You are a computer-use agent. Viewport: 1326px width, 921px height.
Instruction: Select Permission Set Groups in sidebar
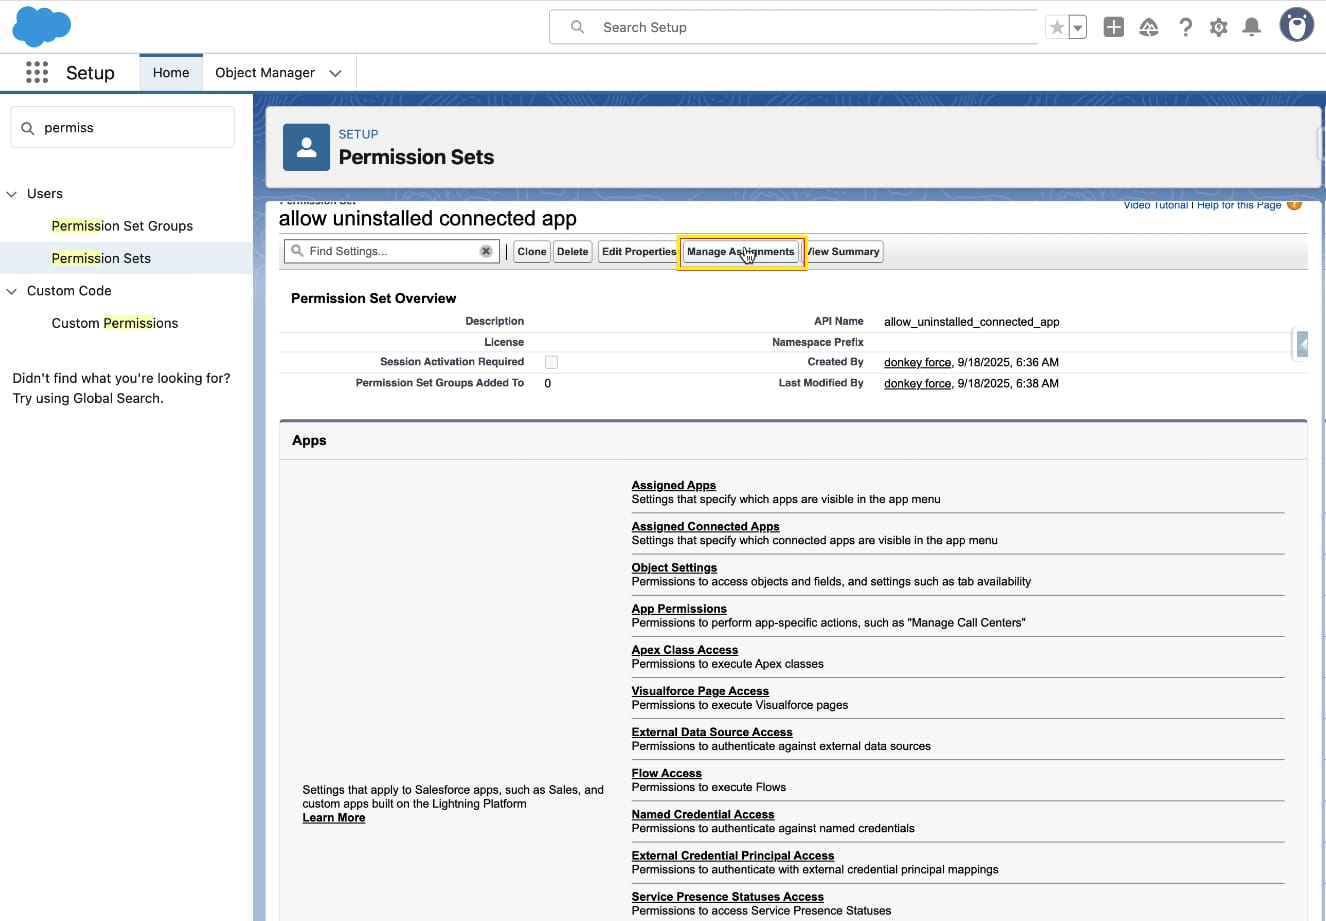(x=122, y=226)
